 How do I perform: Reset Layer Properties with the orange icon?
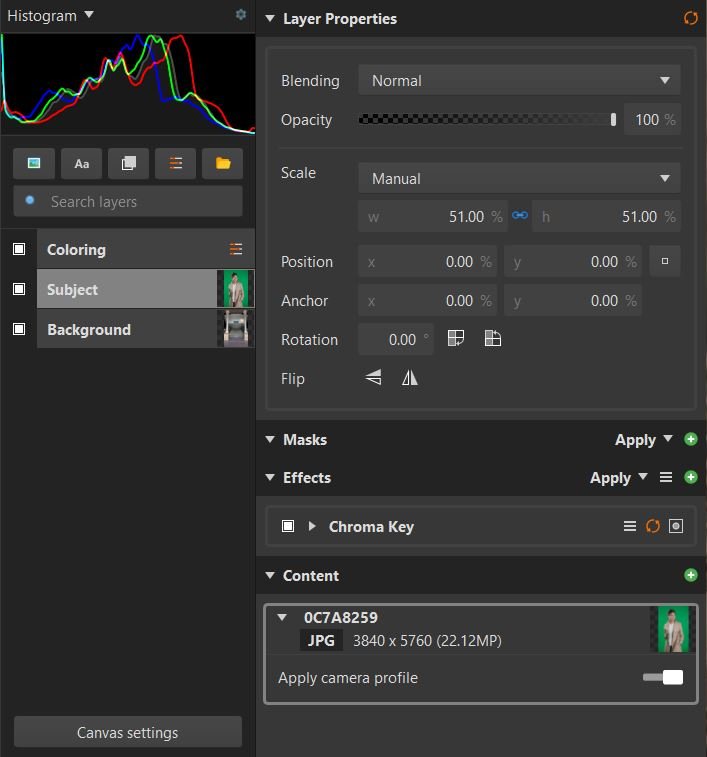tap(691, 18)
